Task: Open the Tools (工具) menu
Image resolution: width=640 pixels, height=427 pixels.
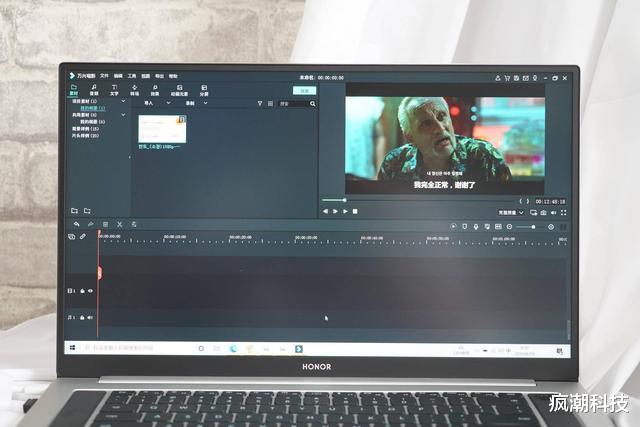Action: (x=132, y=76)
